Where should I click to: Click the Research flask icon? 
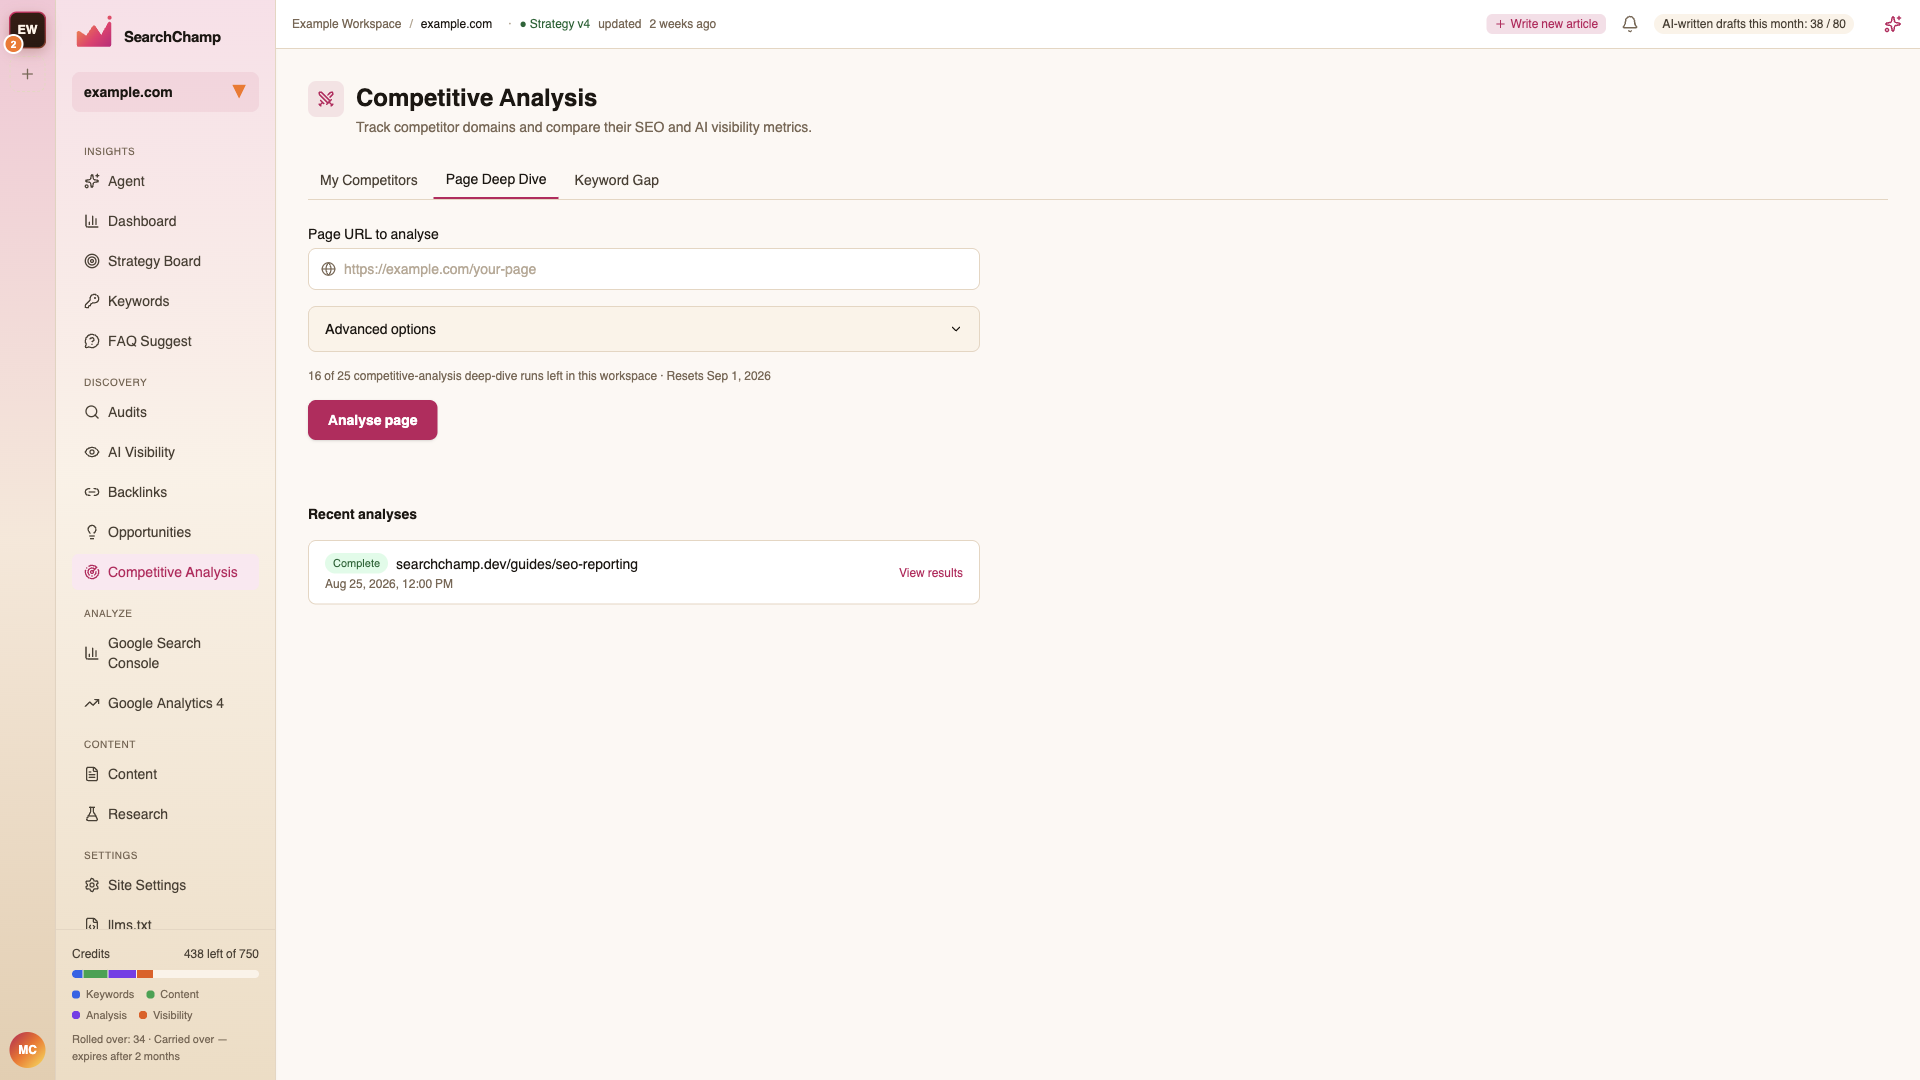92,814
